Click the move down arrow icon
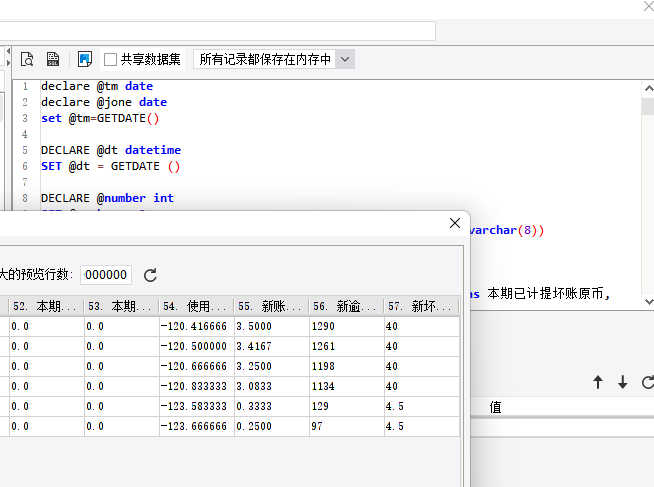 622,382
